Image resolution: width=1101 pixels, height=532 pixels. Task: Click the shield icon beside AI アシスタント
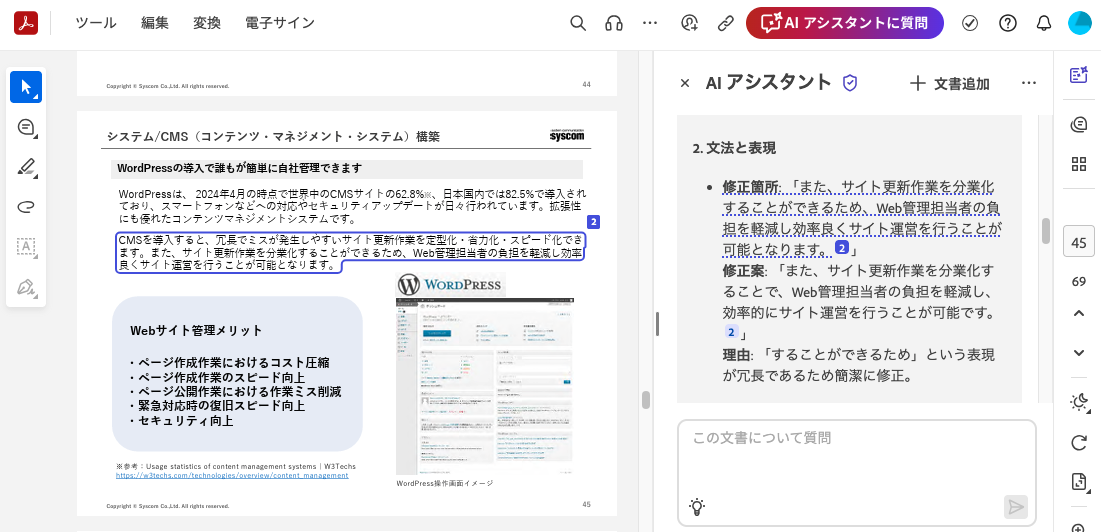click(850, 83)
